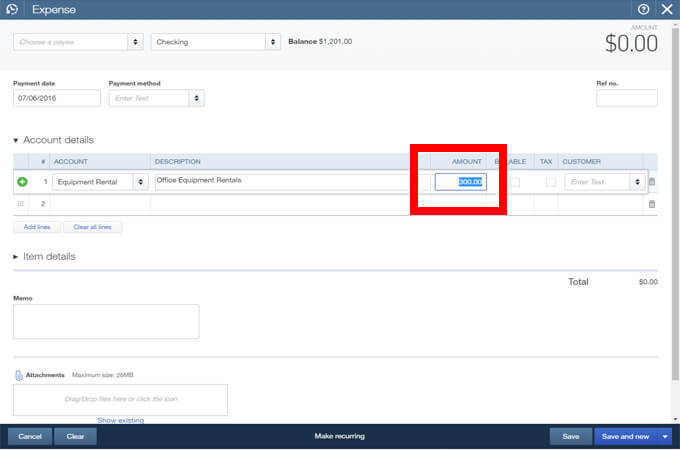Click the Balance $1,201.00 text
The image size is (680, 450).
[320, 42]
